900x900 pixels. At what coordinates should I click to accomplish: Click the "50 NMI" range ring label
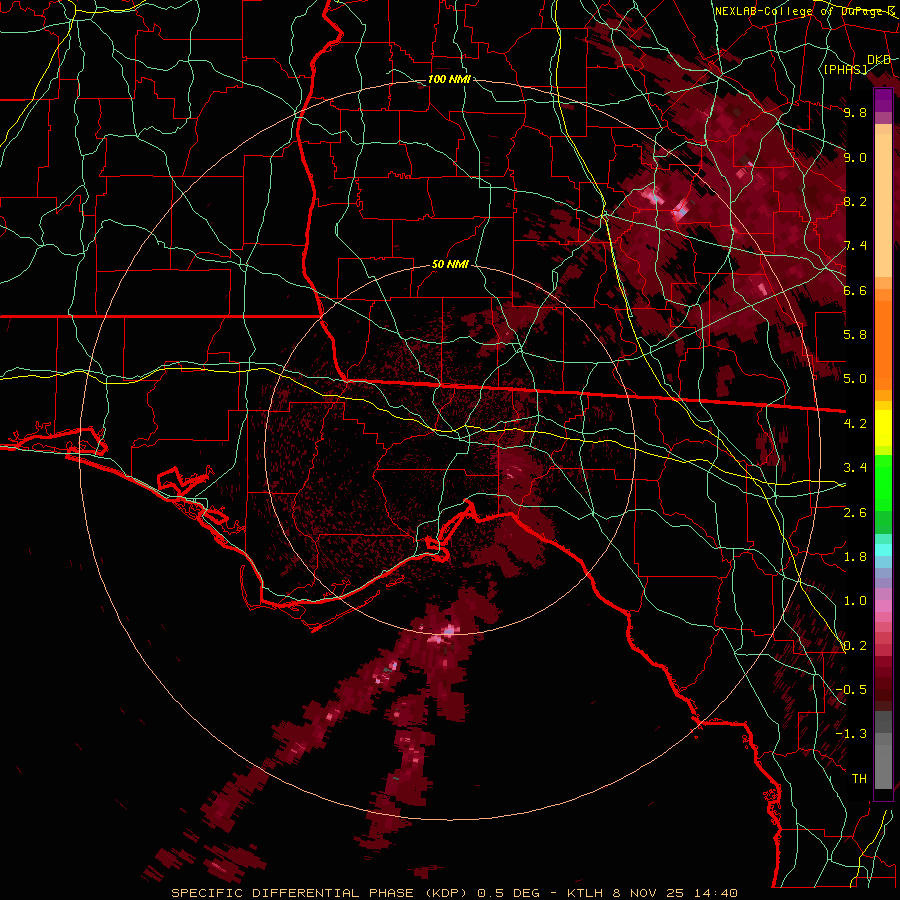[450, 265]
